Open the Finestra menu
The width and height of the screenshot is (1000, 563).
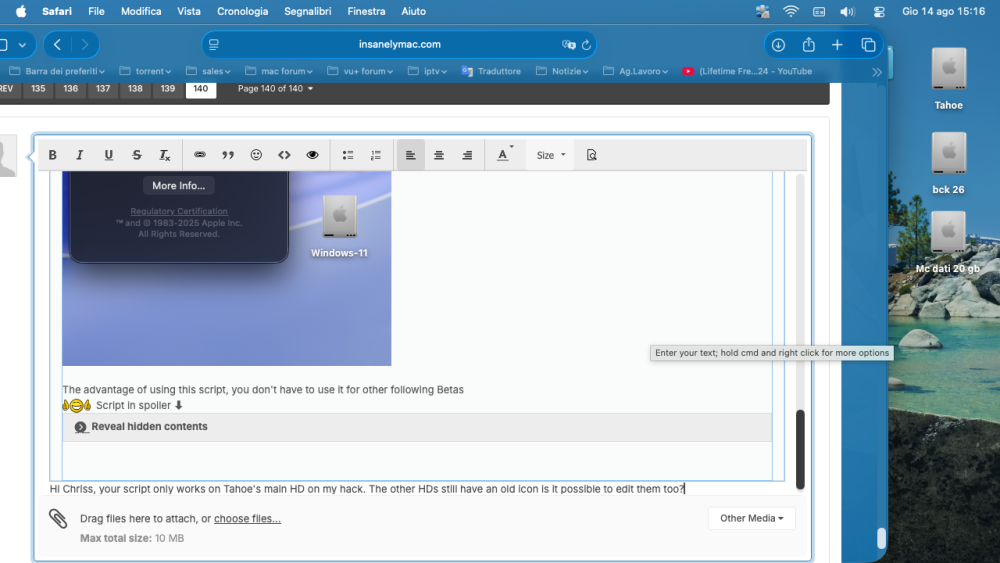click(x=366, y=11)
